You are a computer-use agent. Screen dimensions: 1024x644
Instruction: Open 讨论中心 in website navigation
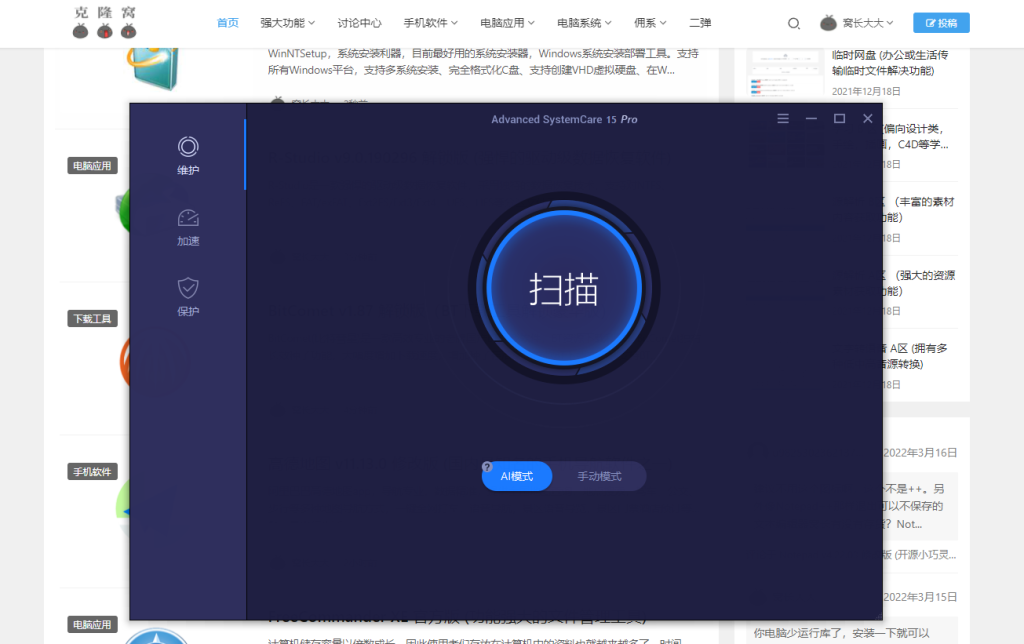click(x=359, y=23)
